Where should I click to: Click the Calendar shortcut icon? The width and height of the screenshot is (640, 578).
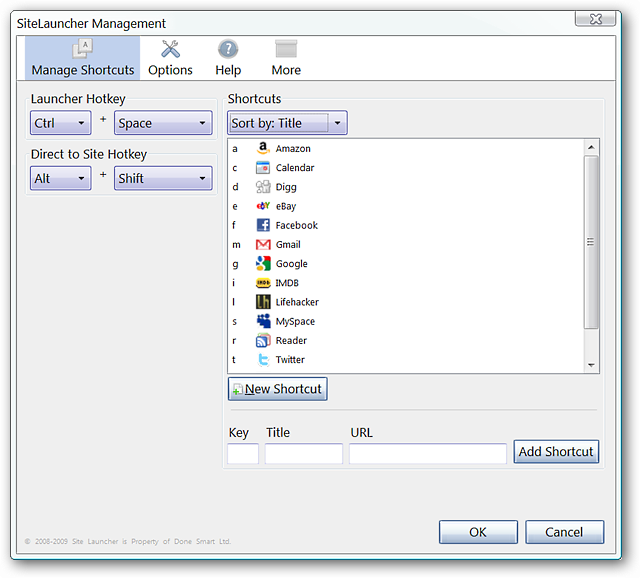263,167
